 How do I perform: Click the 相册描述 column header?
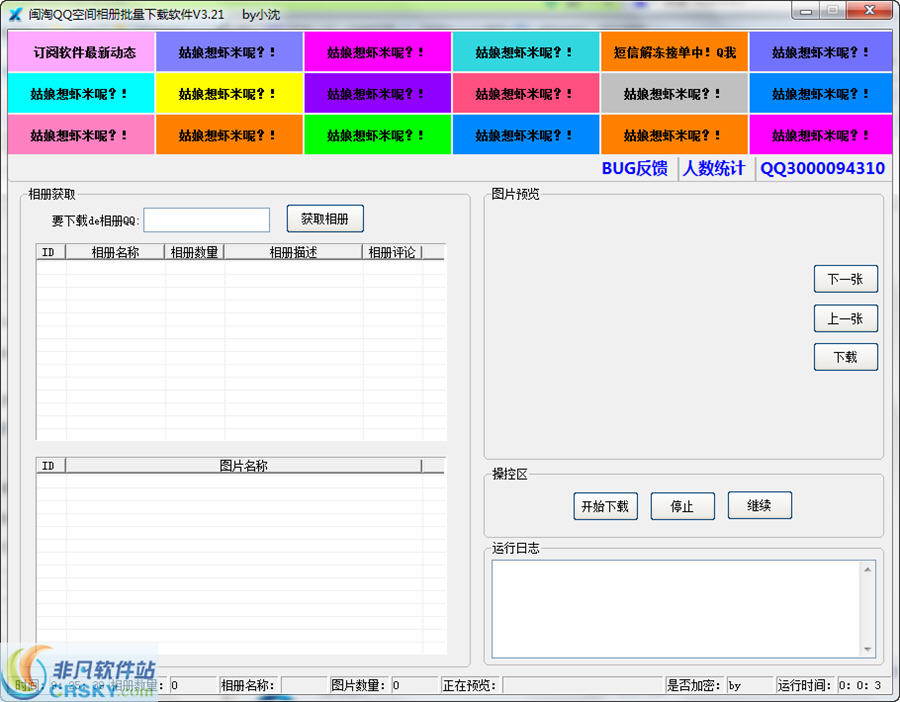[x=293, y=252]
